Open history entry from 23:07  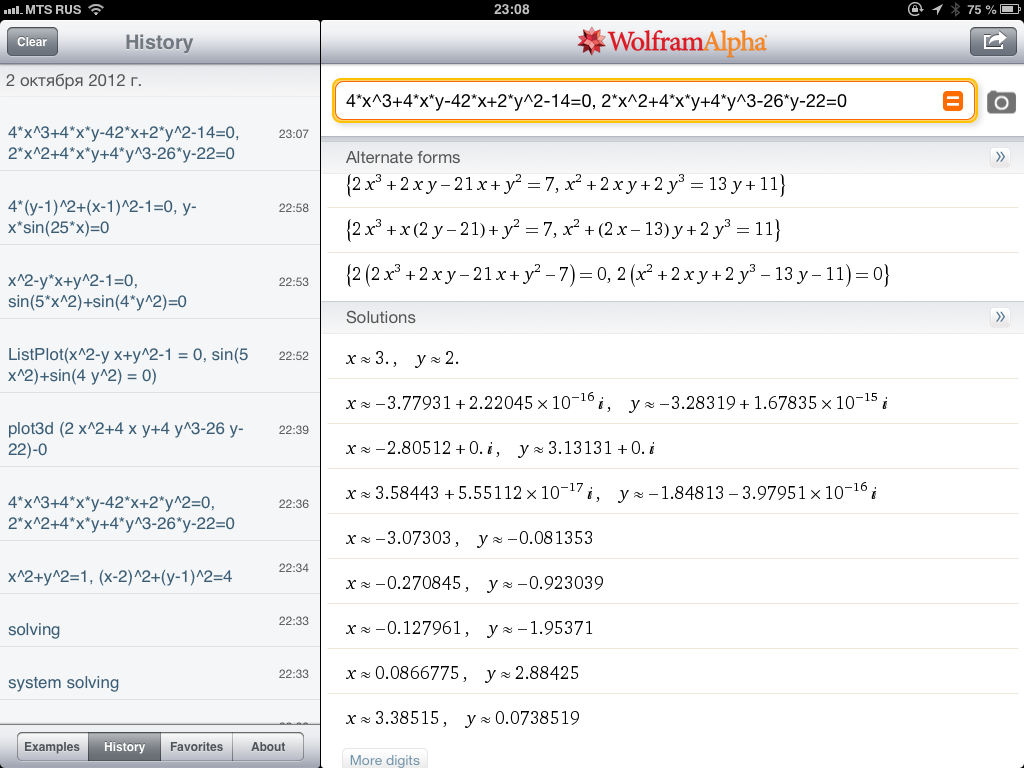click(x=159, y=143)
